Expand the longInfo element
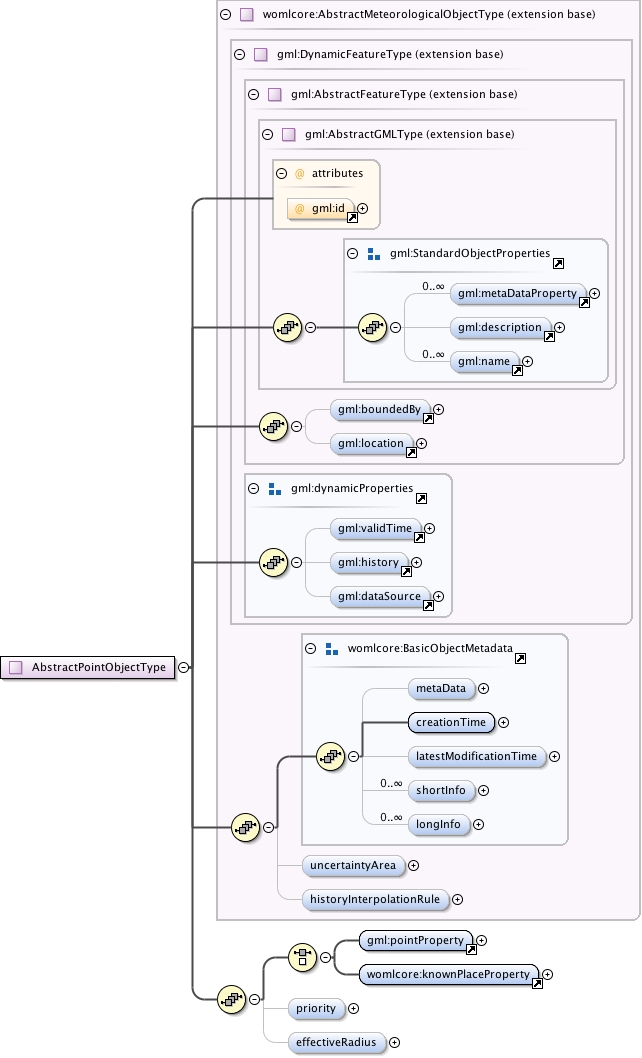 pyautogui.click(x=478, y=825)
